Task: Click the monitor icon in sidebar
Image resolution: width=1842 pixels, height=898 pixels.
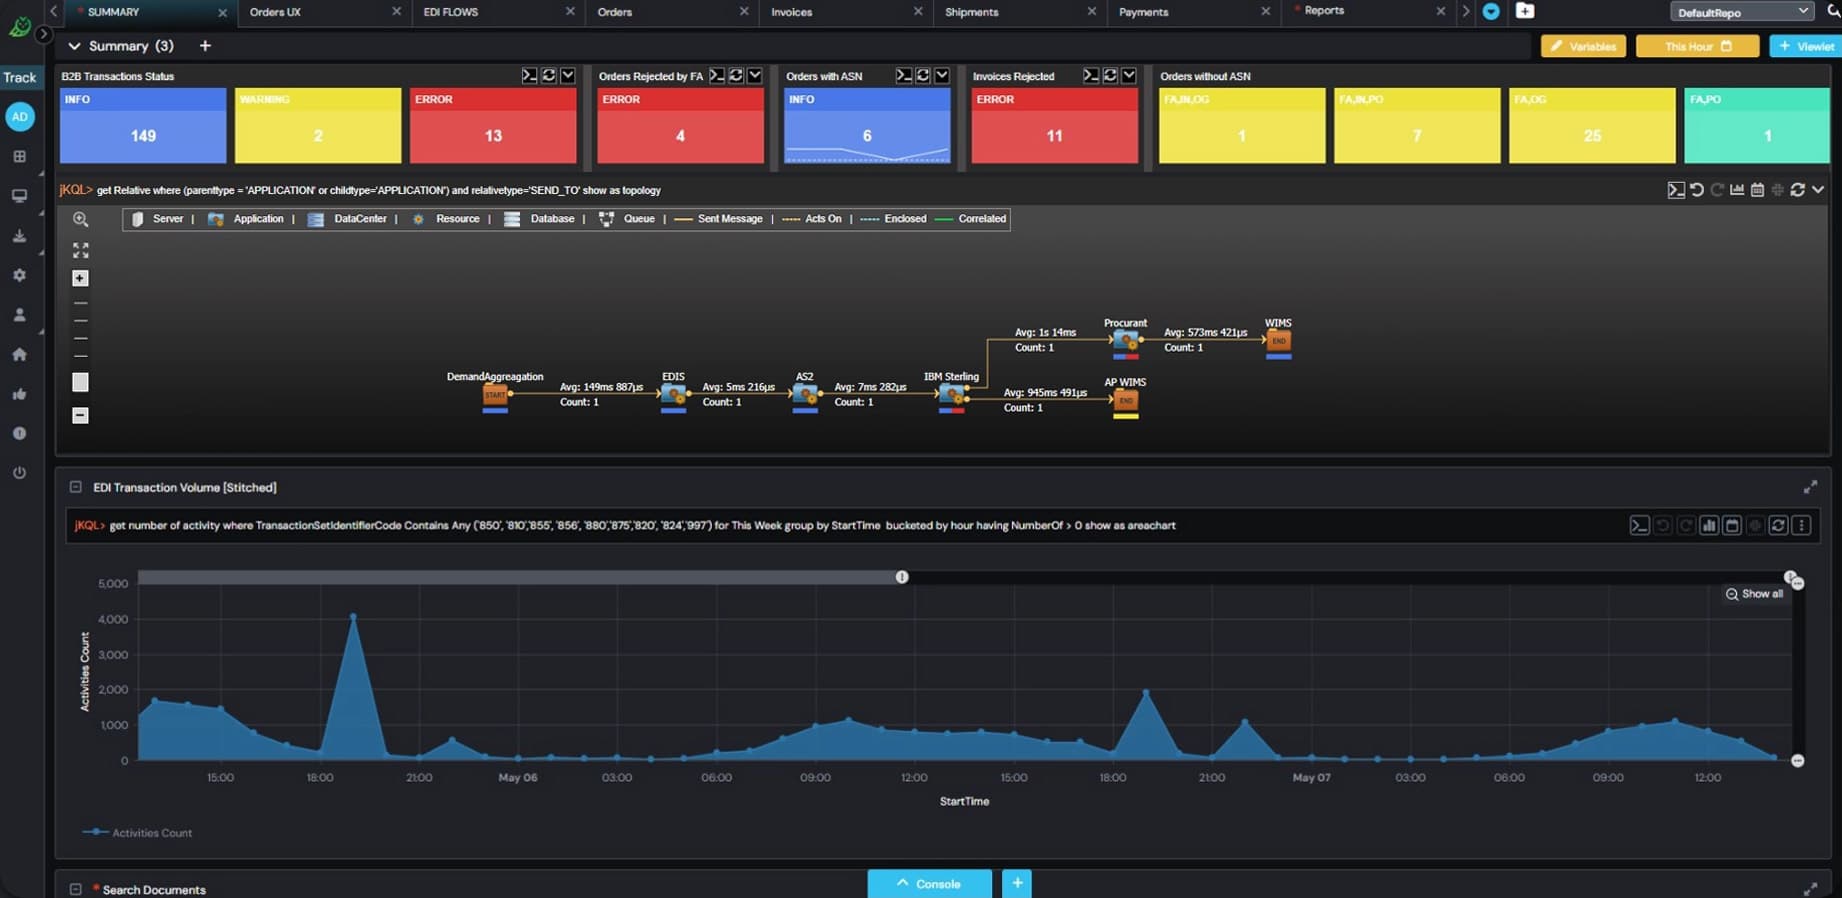Action: (19, 196)
